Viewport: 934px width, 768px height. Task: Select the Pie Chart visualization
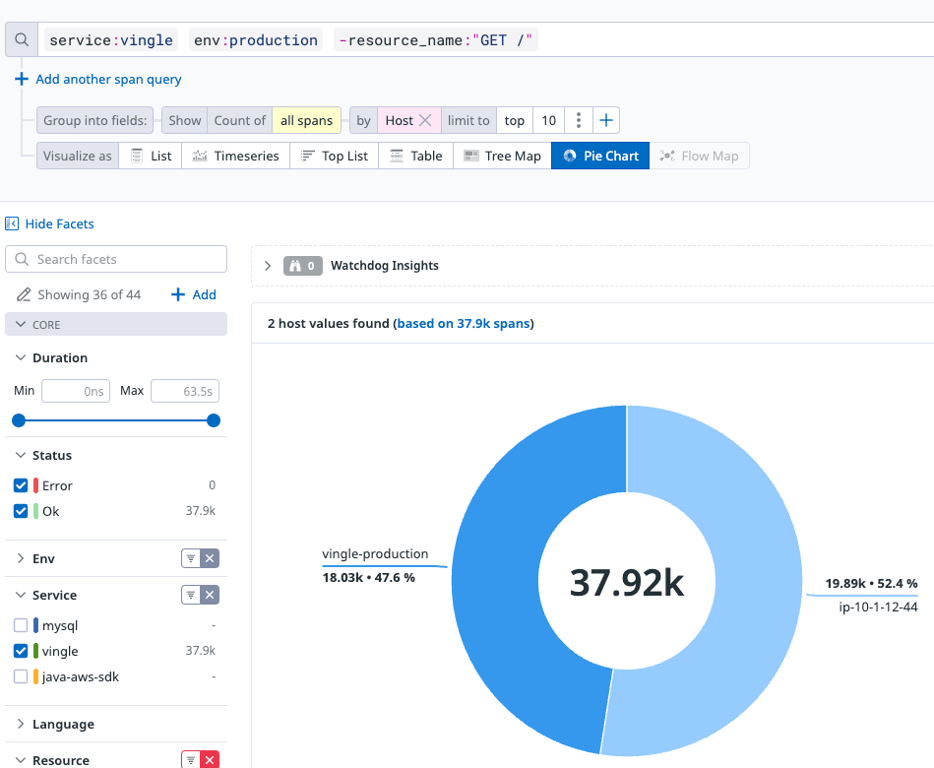point(600,156)
